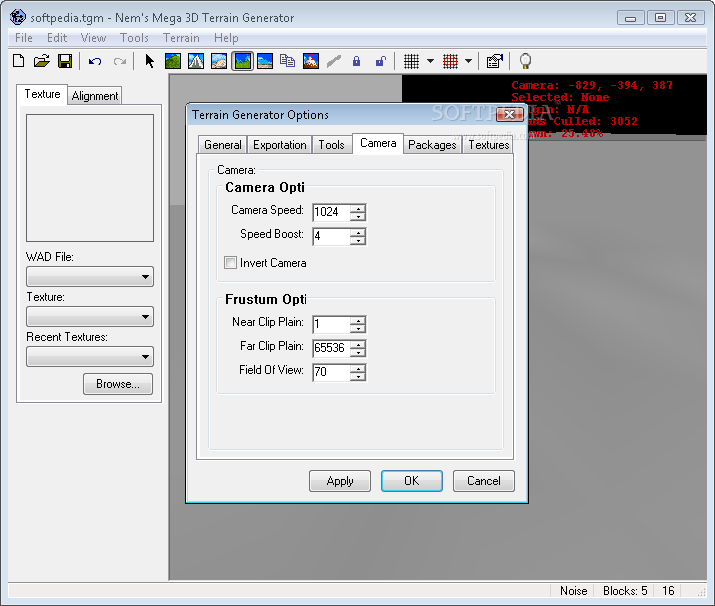This screenshot has height=606, width=715.
Task: Close the Terrain Generator Options dialog
Action: pos(509,114)
